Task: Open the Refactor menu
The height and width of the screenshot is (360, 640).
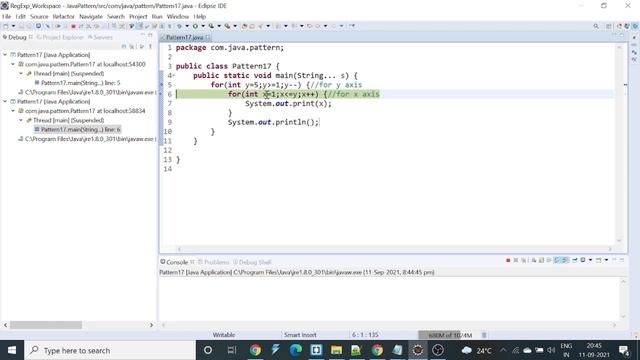Action: click(x=64, y=17)
